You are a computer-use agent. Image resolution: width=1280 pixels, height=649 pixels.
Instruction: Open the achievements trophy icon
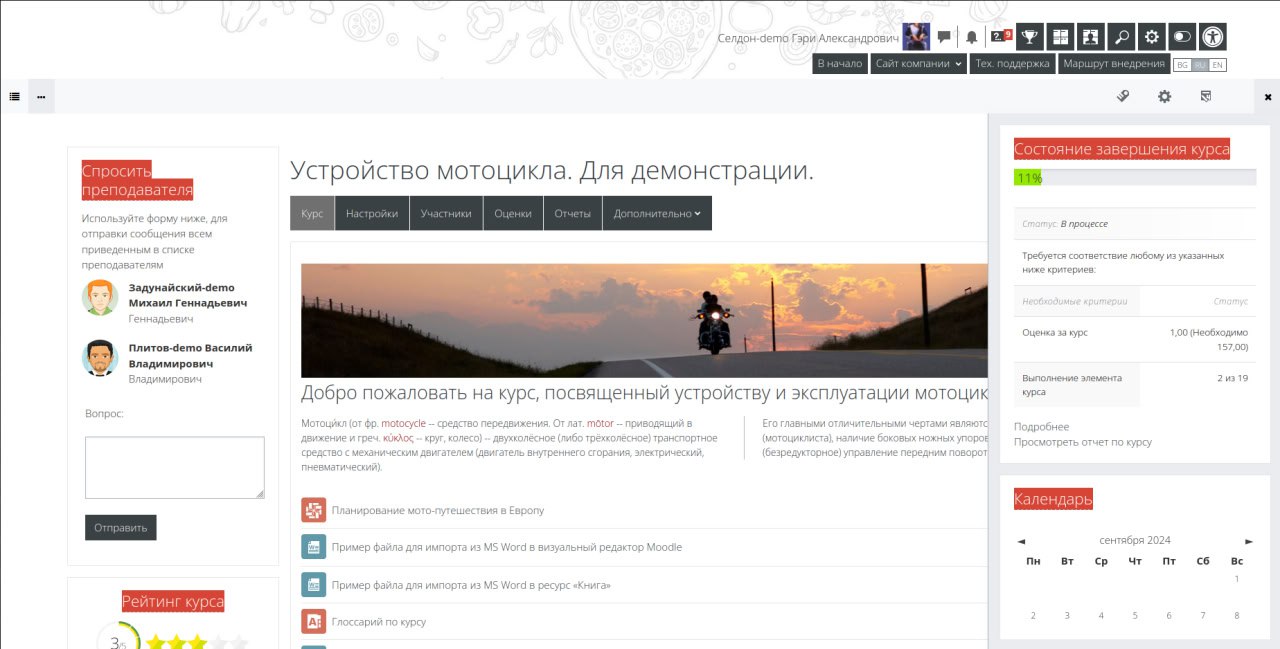[x=1030, y=37]
